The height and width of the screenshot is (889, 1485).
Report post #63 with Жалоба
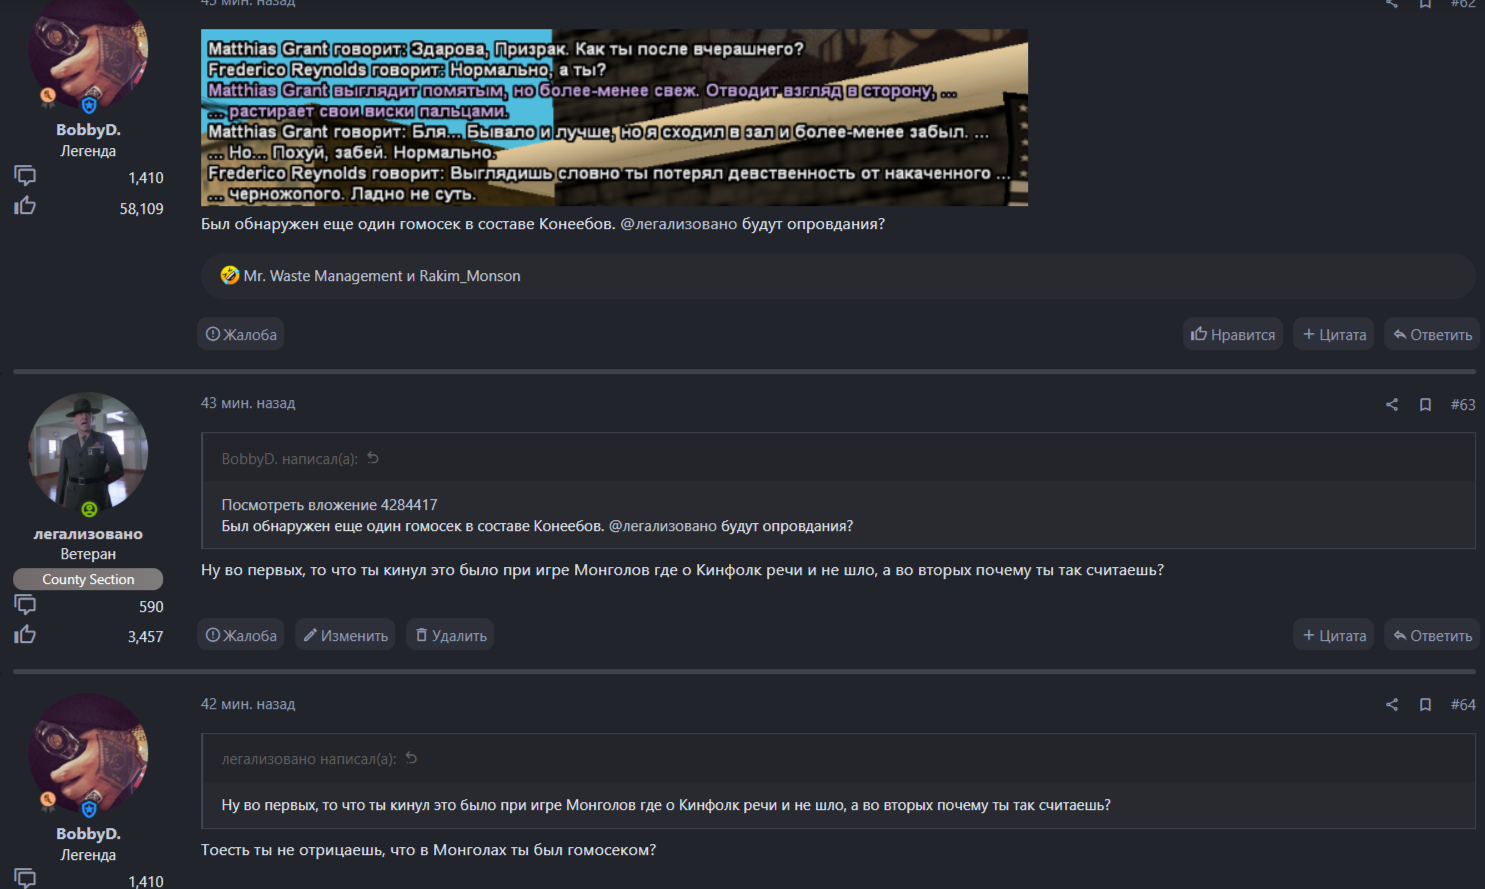[241, 635]
